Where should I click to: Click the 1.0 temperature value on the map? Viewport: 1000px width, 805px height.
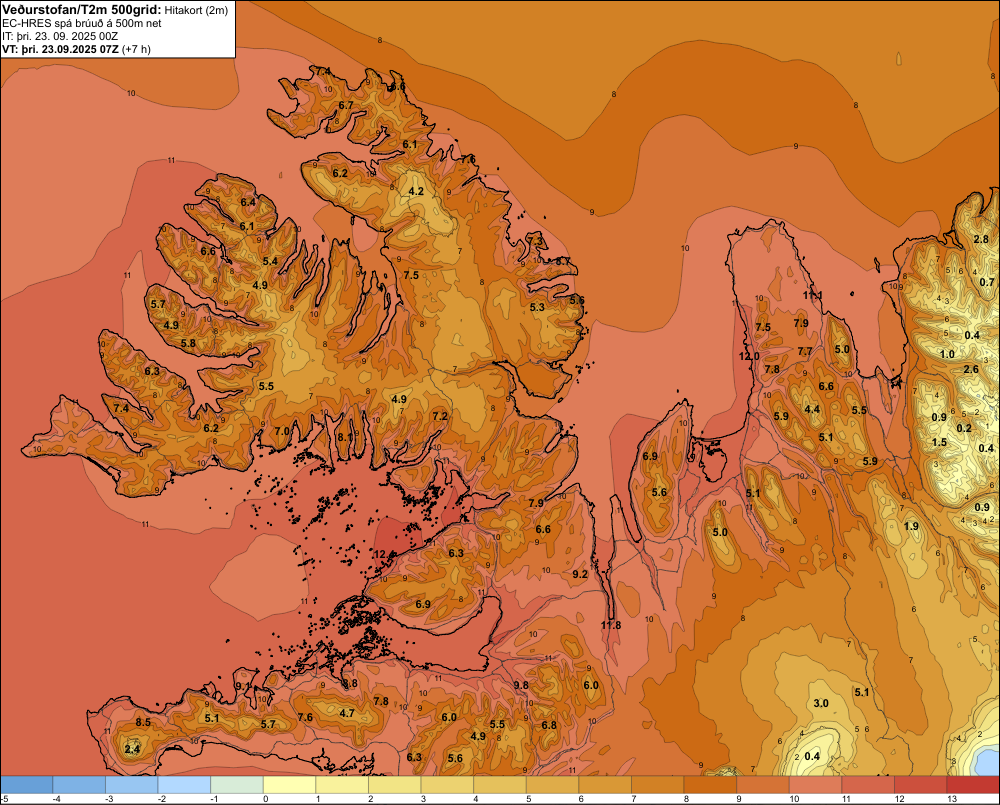coord(947,354)
